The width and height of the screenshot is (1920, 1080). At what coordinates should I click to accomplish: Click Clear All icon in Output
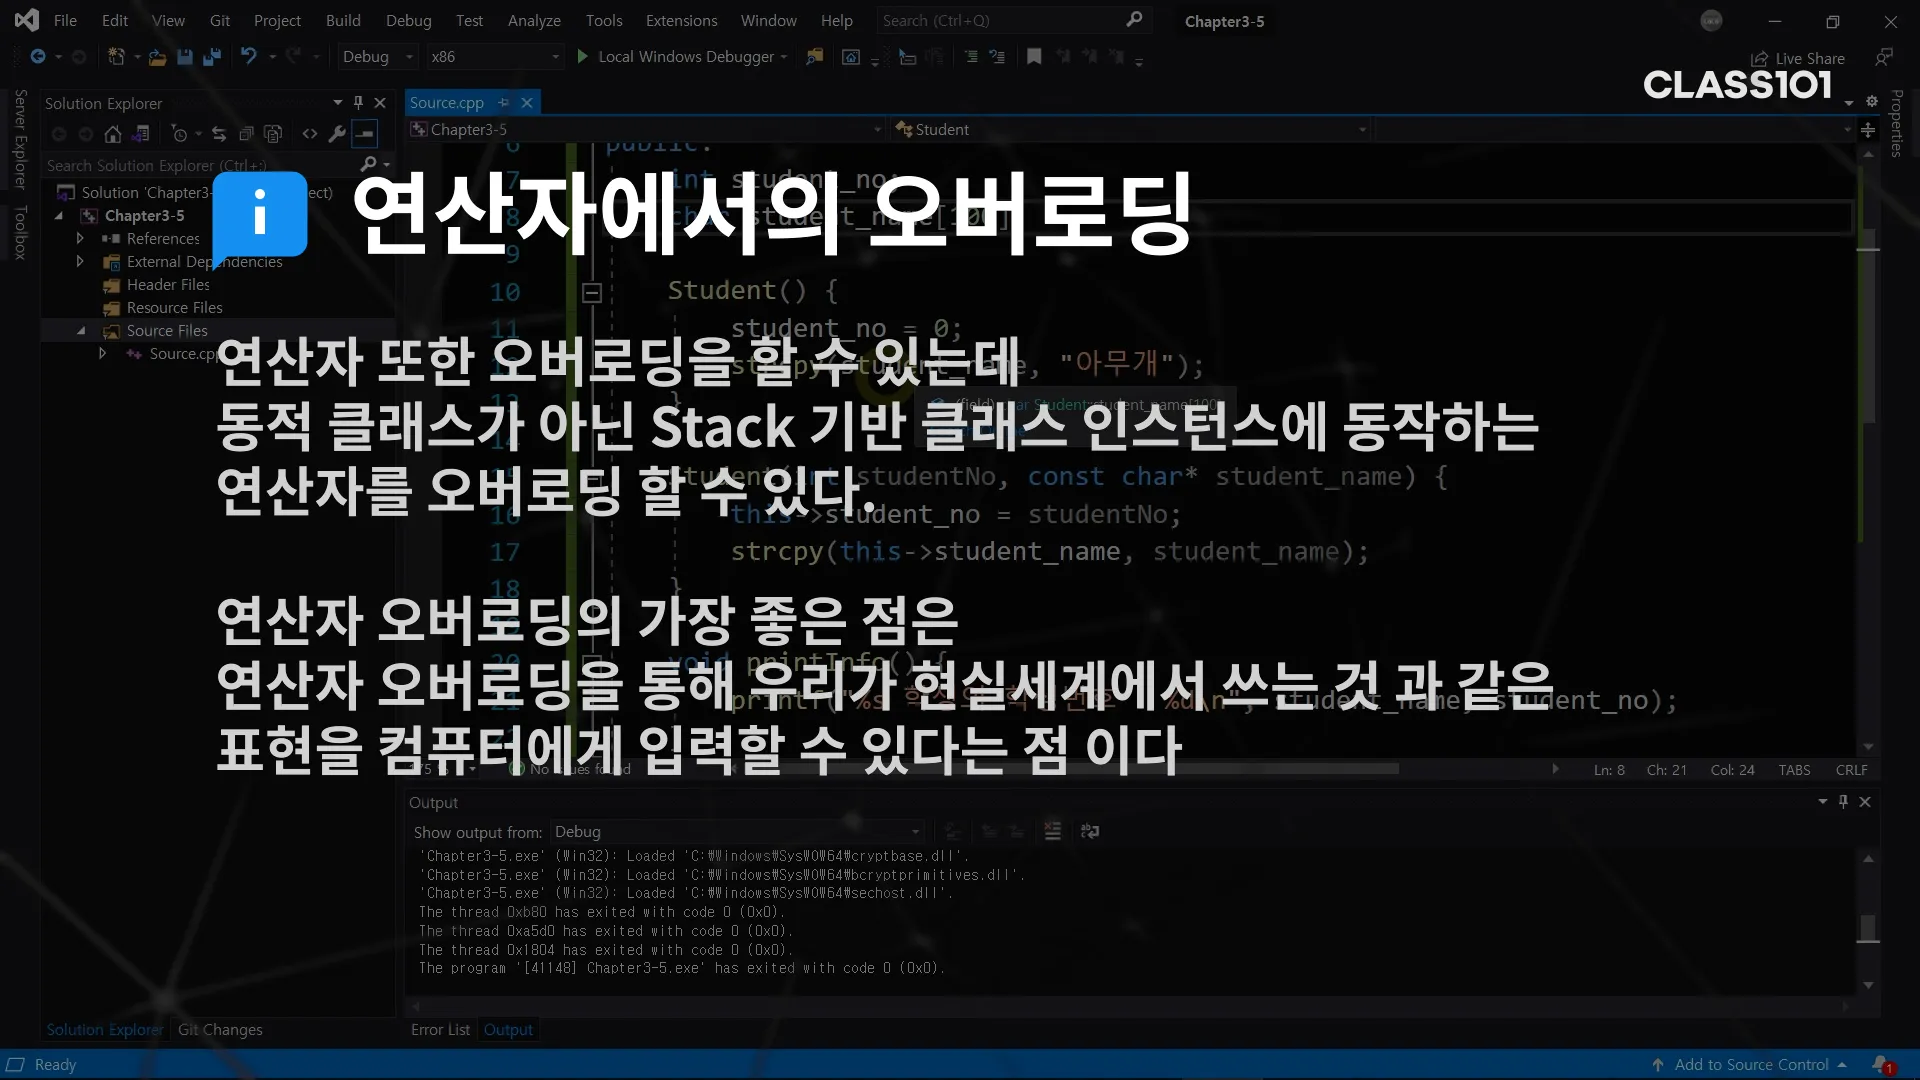pyautogui.click(x=1052, y=831)
